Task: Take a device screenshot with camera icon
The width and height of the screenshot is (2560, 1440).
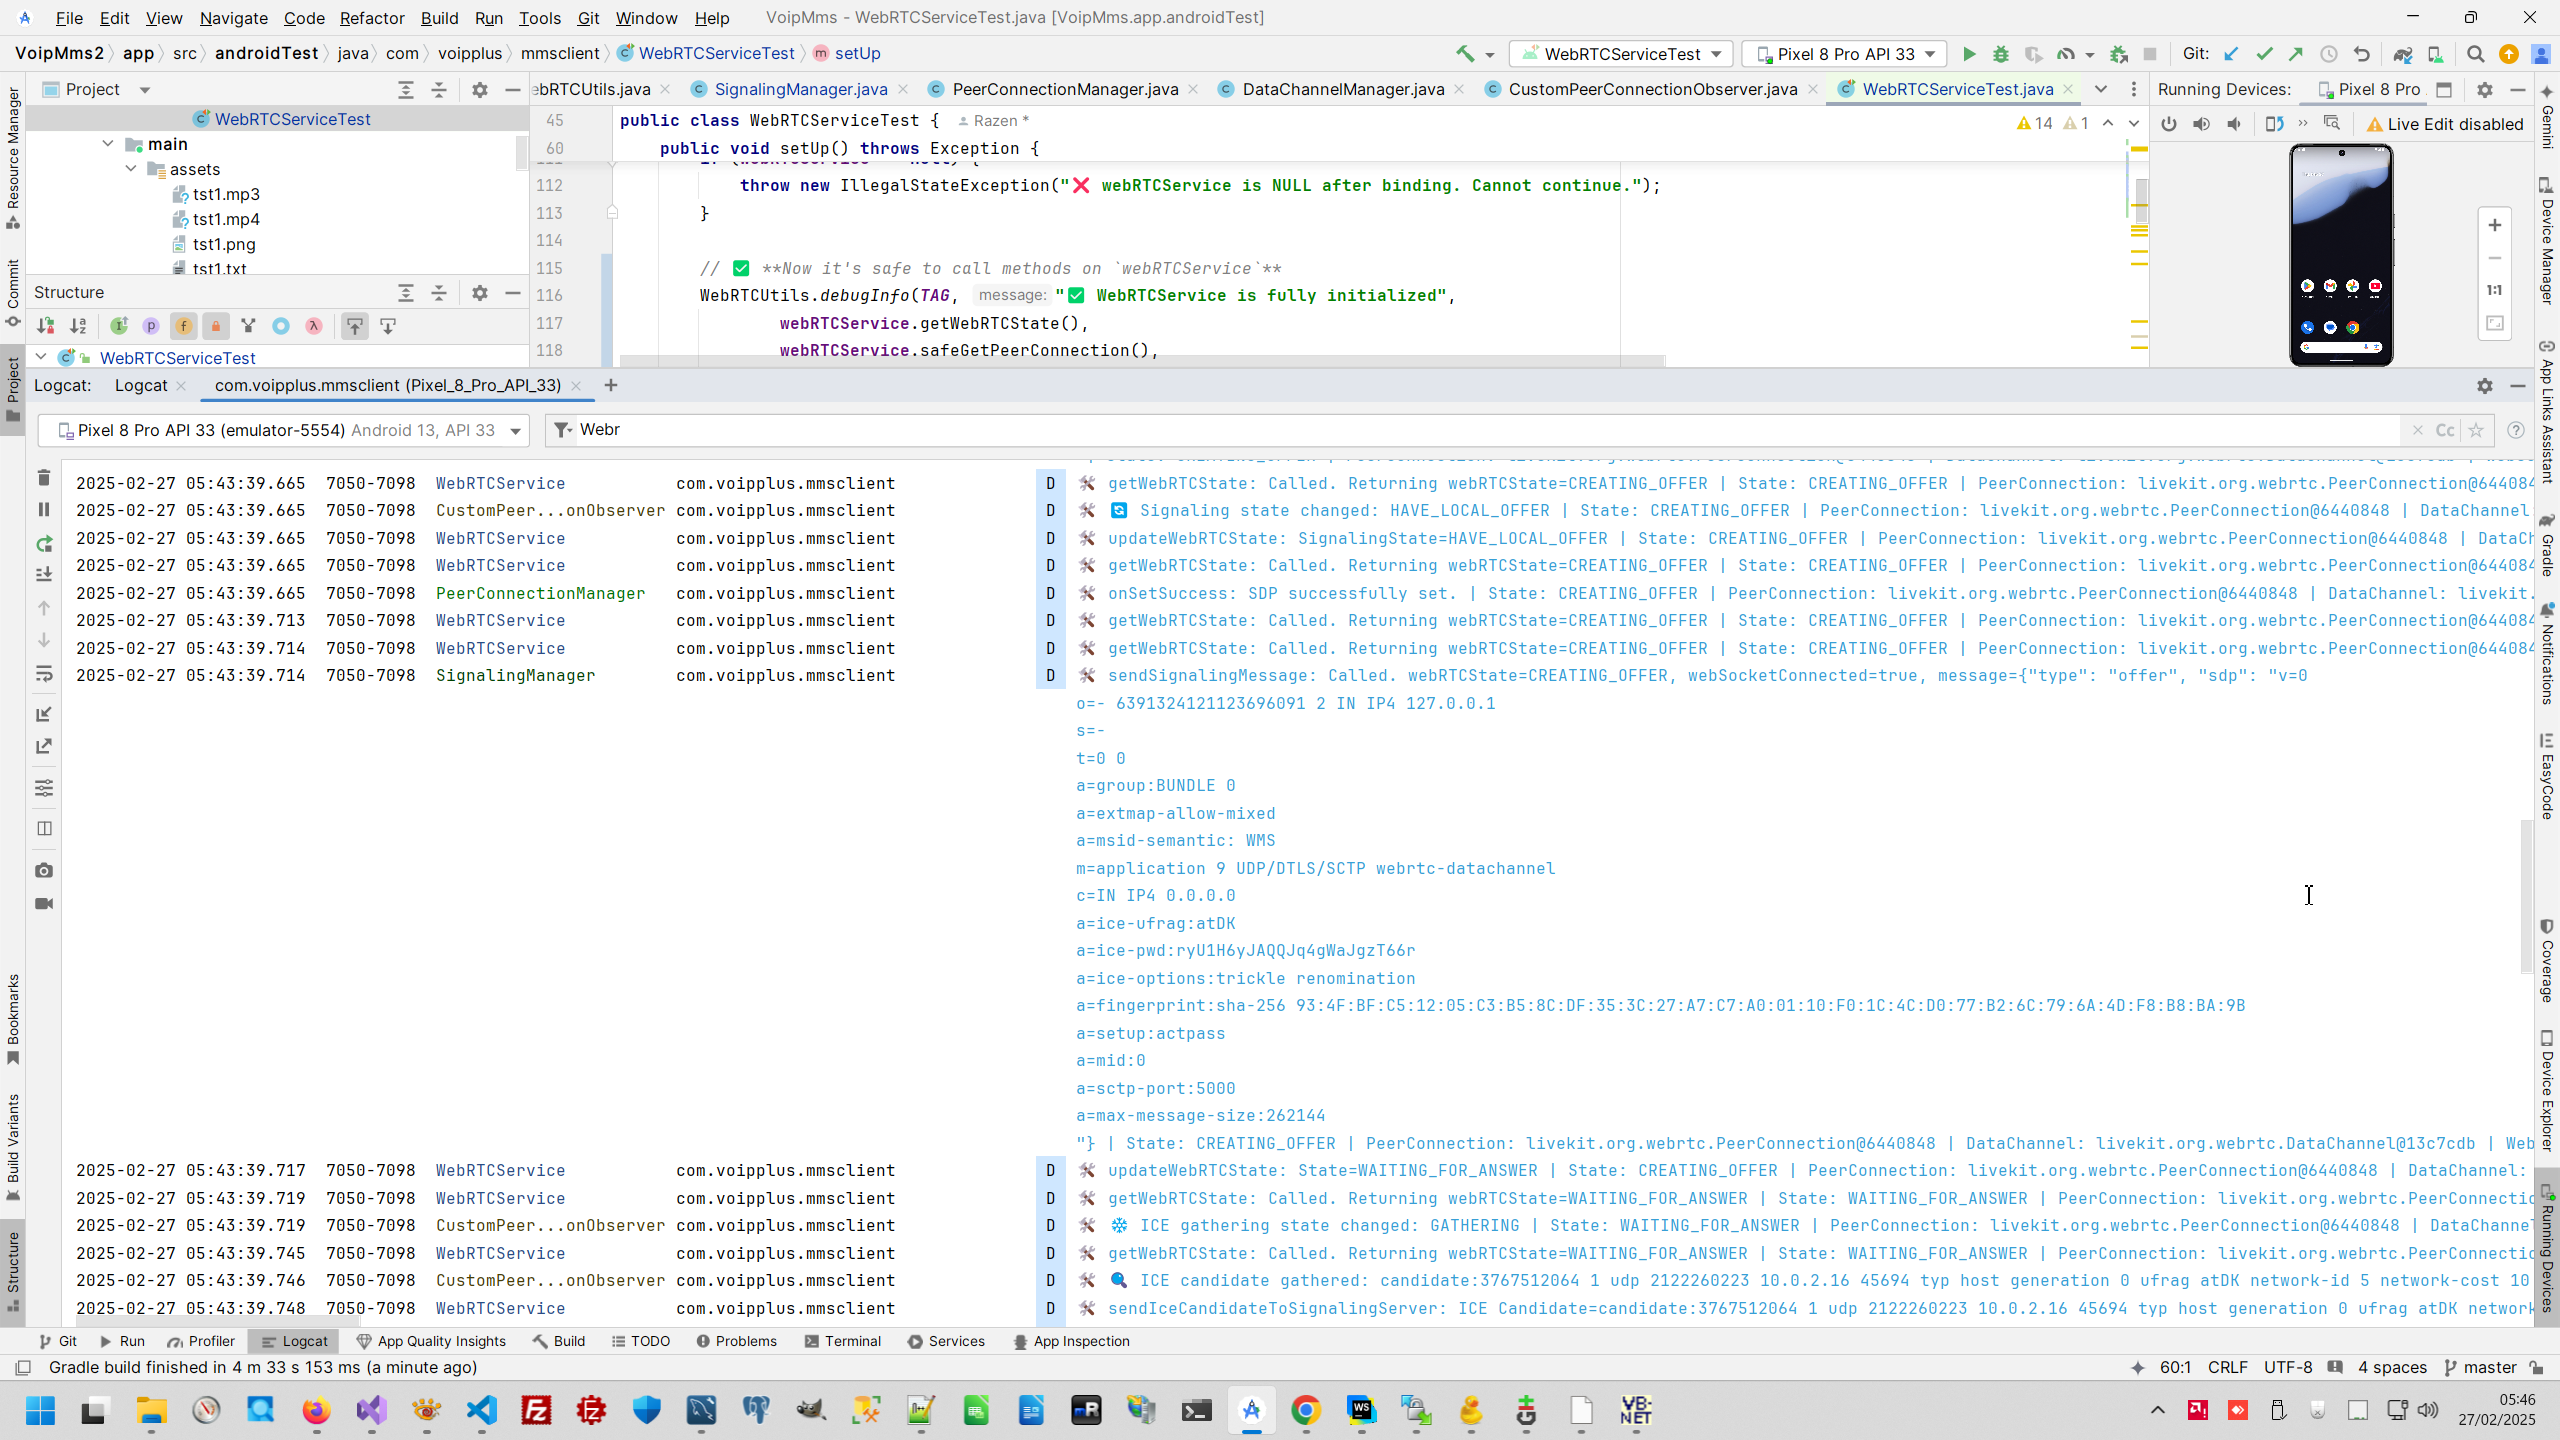Action: (x=43, y=871)
